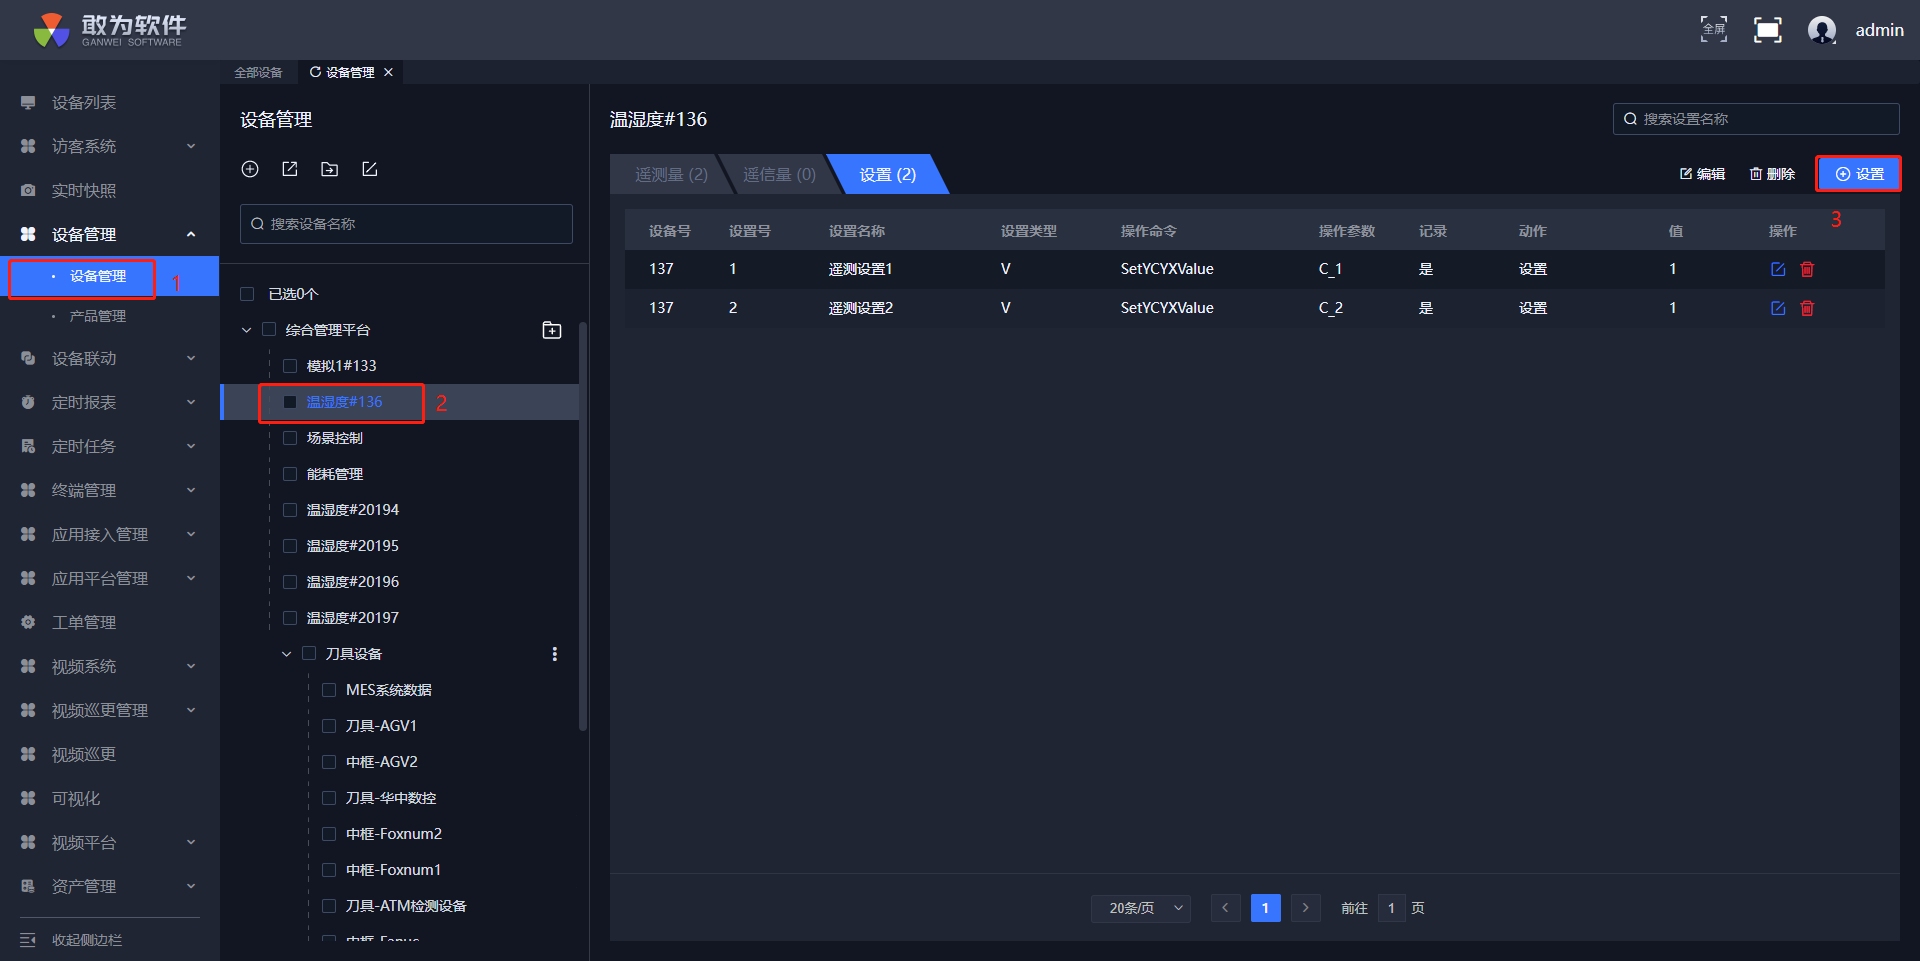This screenshot has height=961, width=1920.
Task: Select the 温湿度#20195 device
Action: [352, 546]
